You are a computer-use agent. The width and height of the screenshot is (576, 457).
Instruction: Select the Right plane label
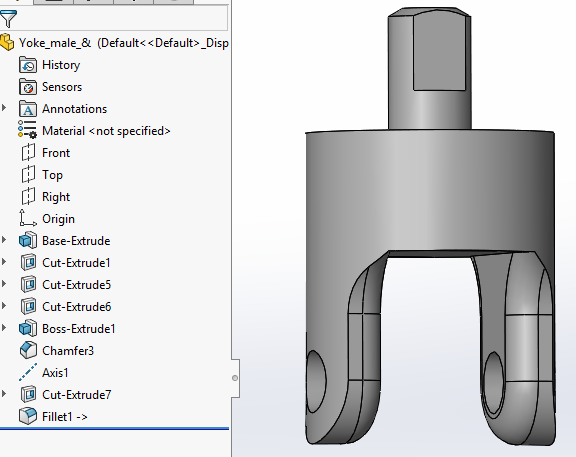coord(56,197)
